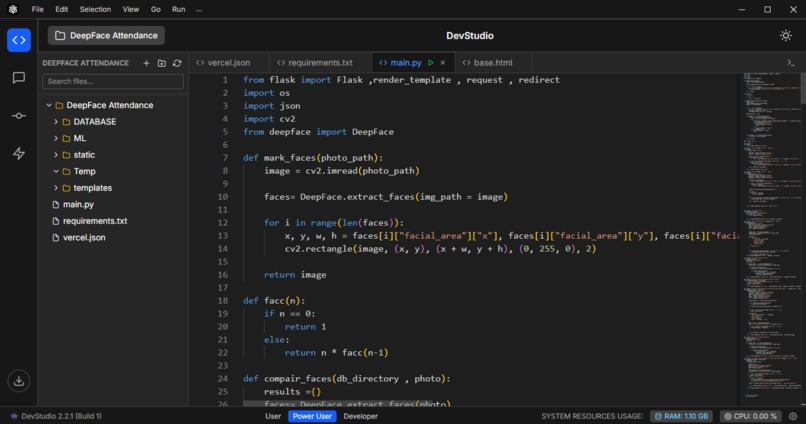Image resolution: width=806 pixels, height=424 pixels.
Task: Click SYSTEM RESOURCES USAGE label
Action: 592,416
